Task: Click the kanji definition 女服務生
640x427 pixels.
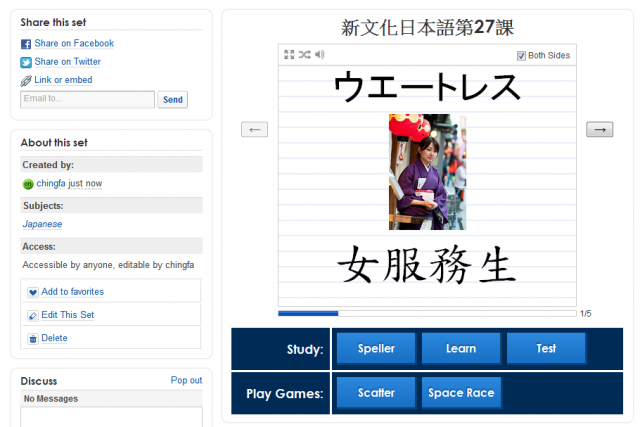Action: [x=427, y=265]
